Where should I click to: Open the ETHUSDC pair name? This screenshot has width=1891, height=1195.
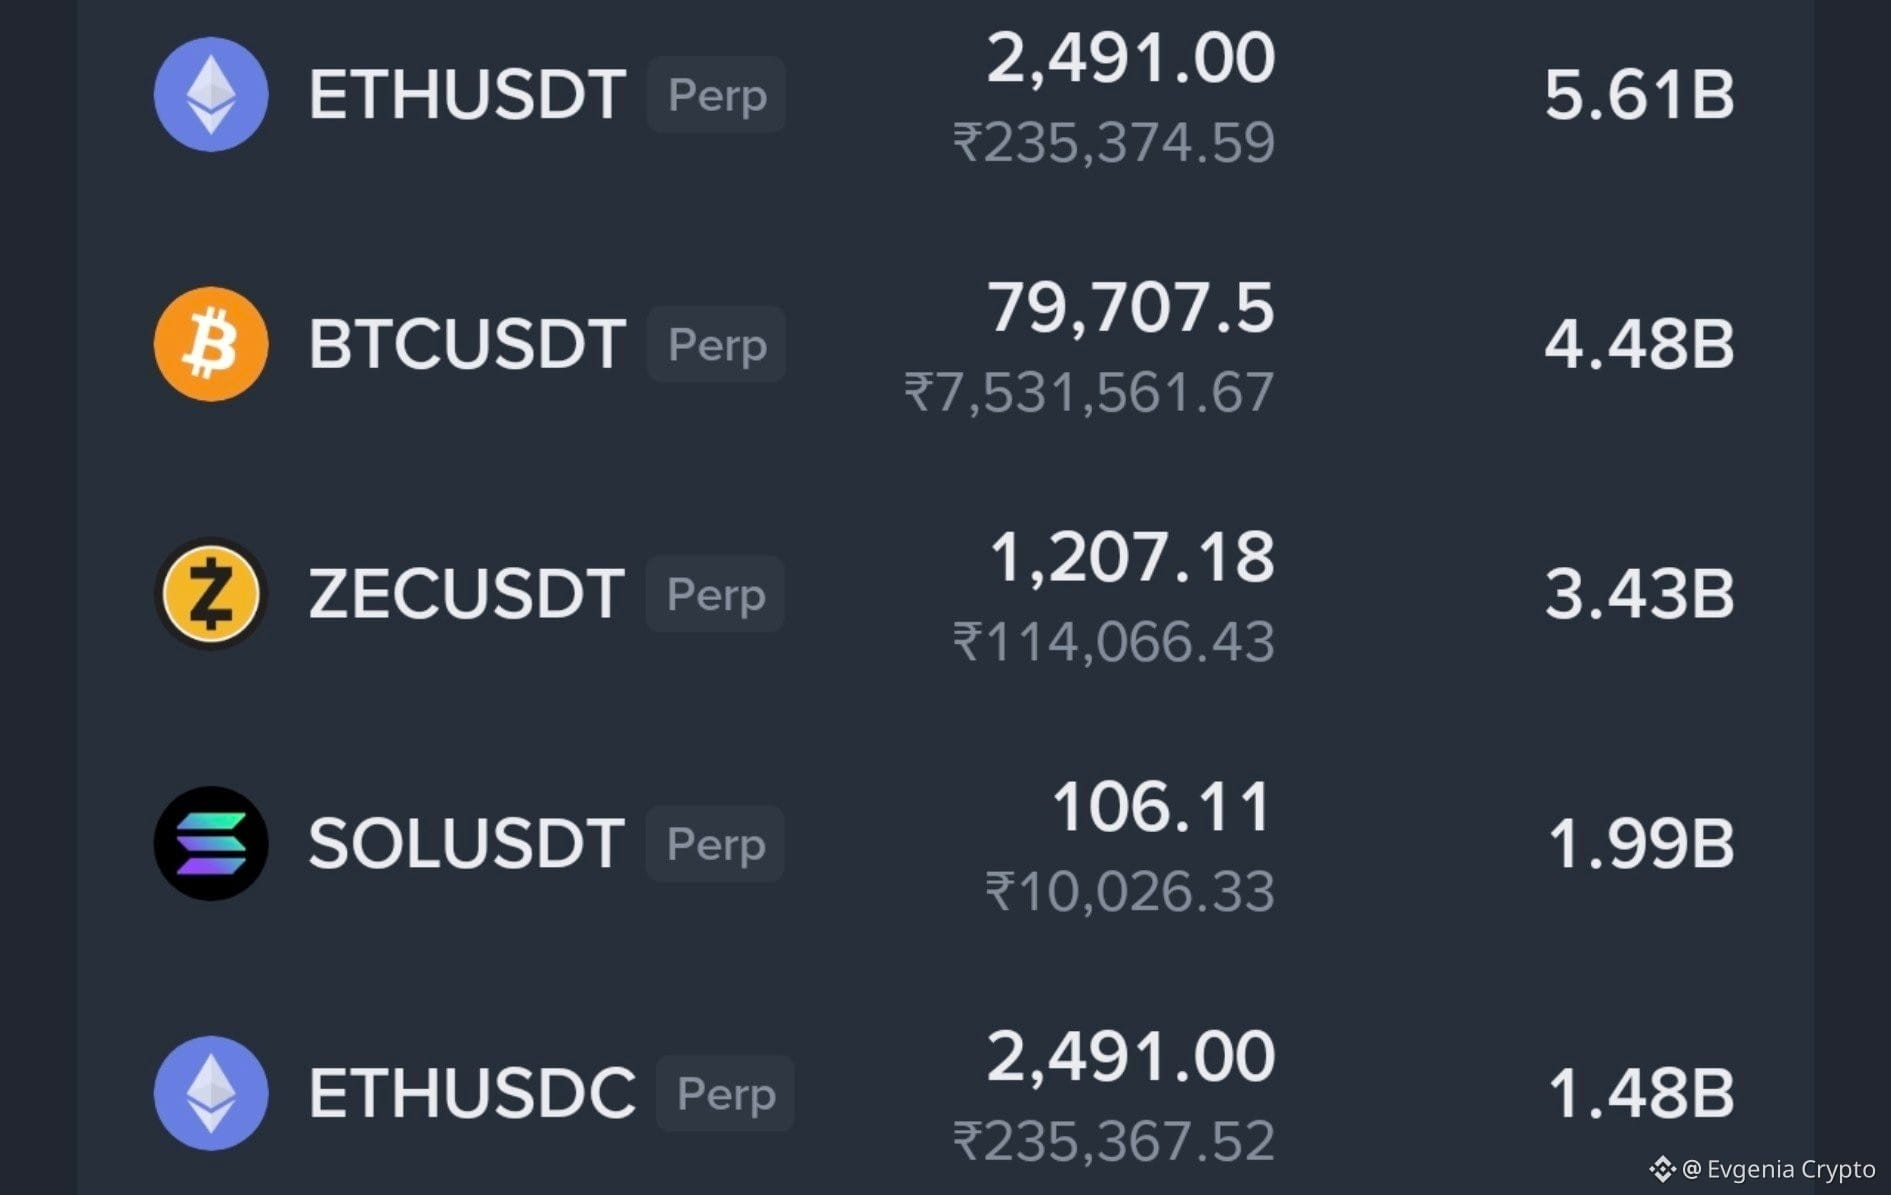472,1093
